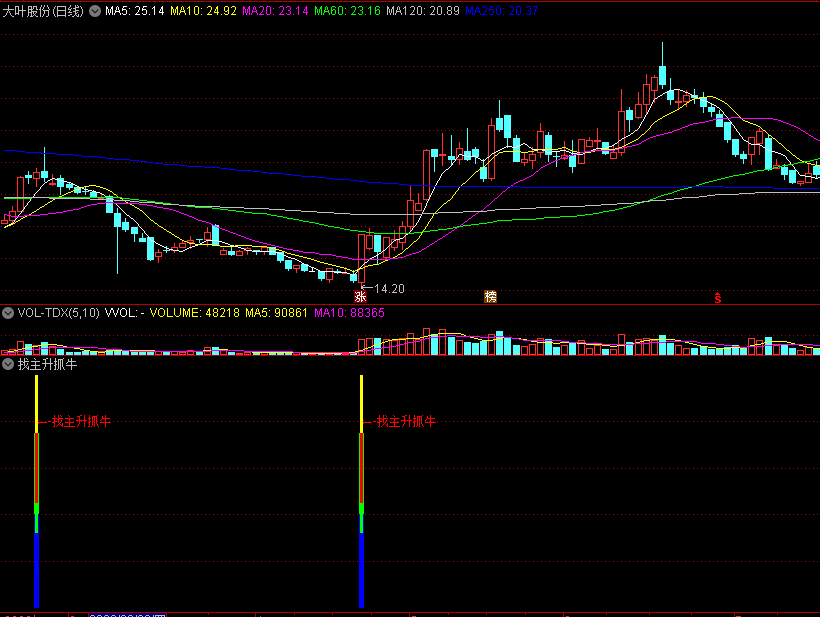
Task: Click the red S marker near chart bottom
Action: tap(718, 298)
